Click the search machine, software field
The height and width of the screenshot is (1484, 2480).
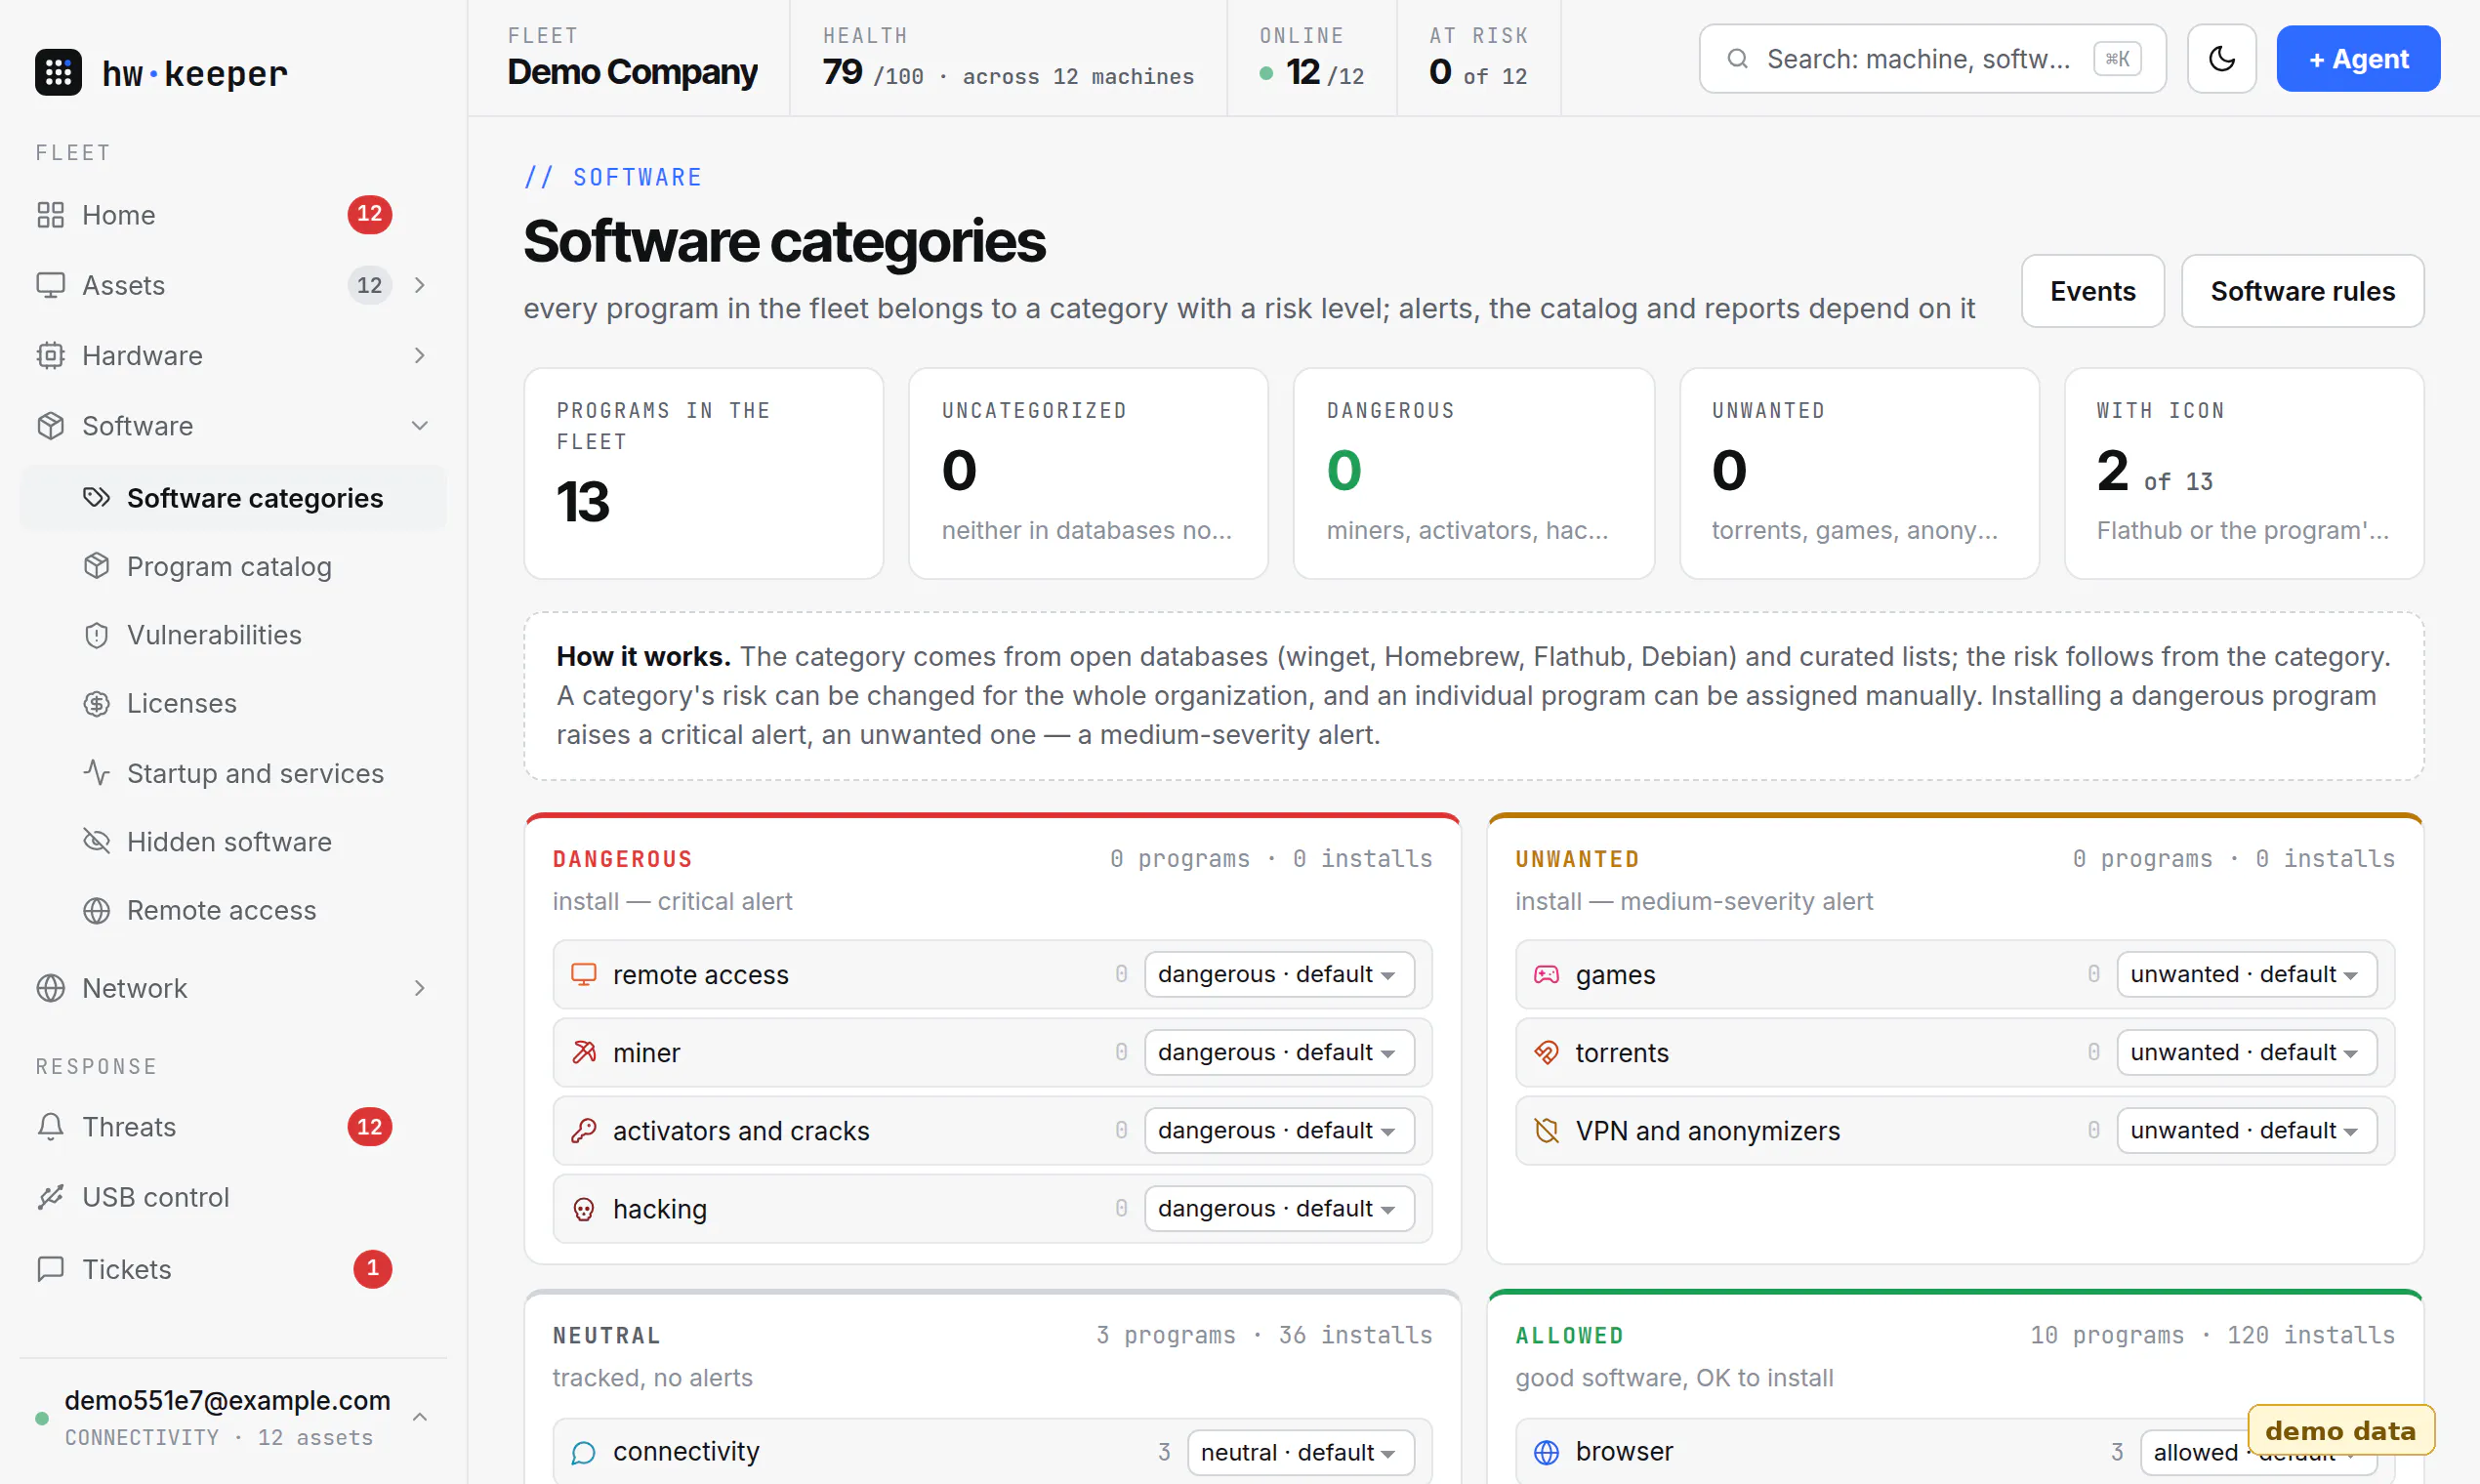pyautogui.click(x=1932, y=59)
